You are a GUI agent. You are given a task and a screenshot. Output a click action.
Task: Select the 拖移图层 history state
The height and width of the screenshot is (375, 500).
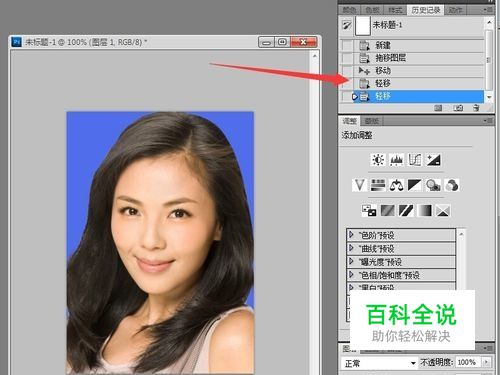(419, 58)
